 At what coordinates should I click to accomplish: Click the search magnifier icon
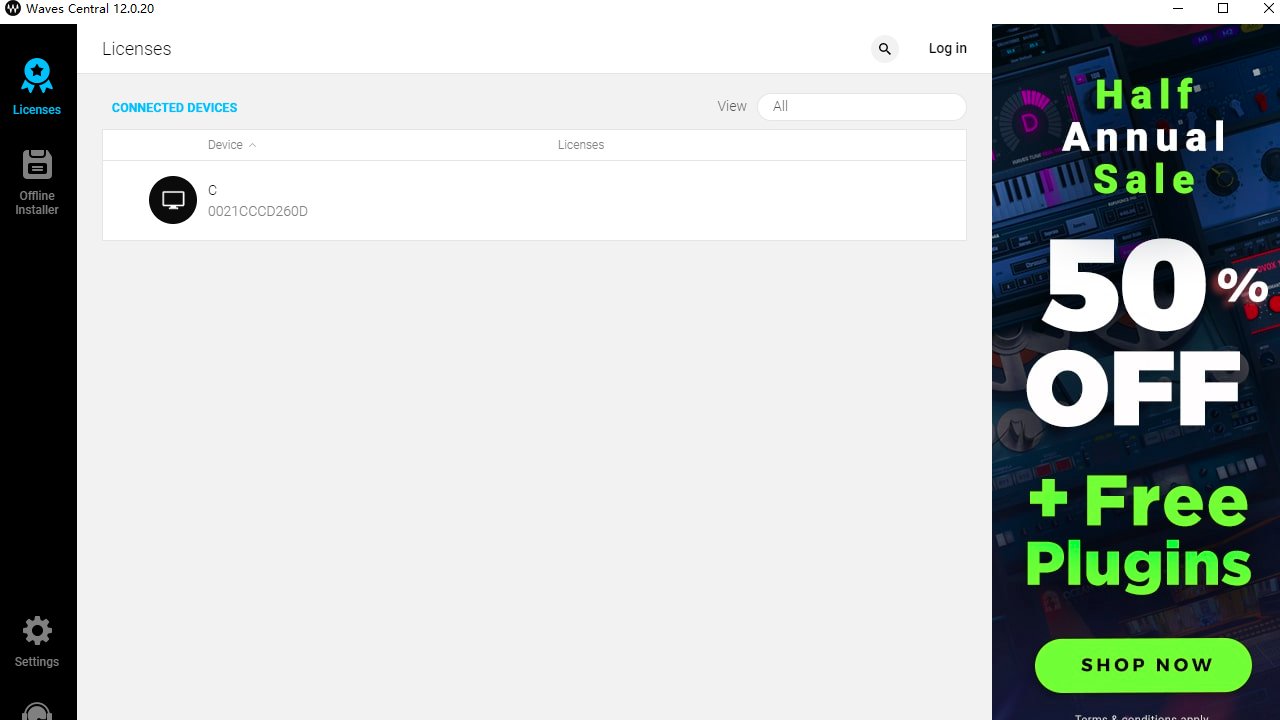click(884, 49)
